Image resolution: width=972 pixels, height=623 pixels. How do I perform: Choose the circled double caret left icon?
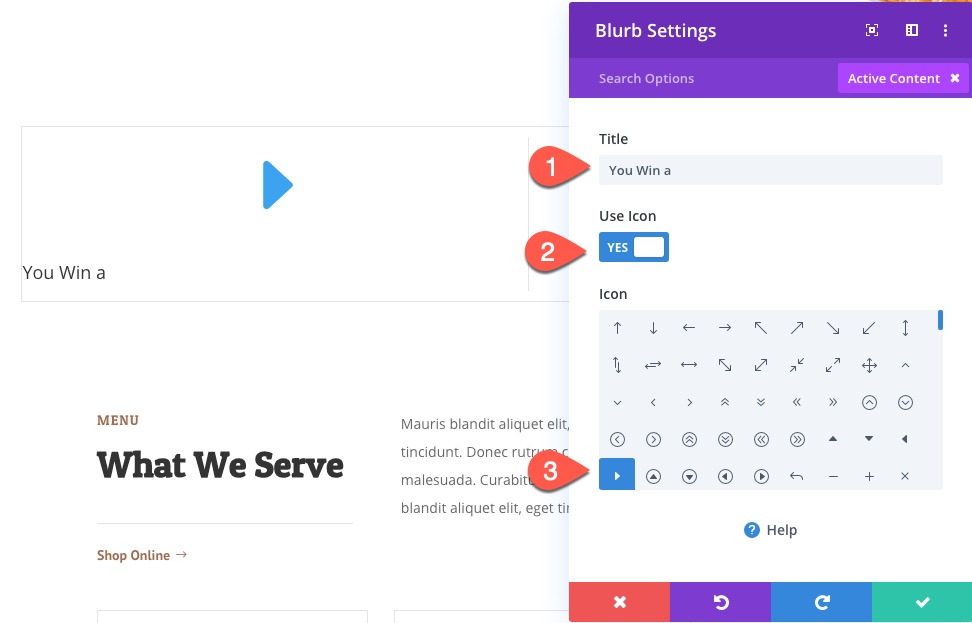point(761,440)
